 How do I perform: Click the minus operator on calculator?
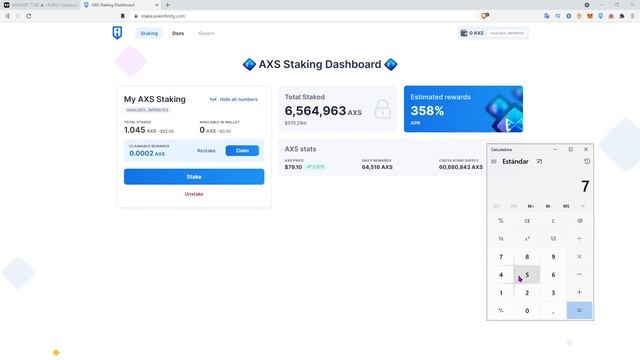tap(579, 275)
